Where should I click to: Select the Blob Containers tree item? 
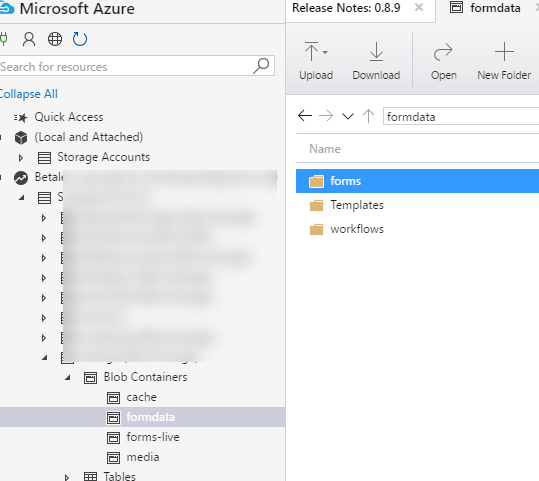pos(145,377)
